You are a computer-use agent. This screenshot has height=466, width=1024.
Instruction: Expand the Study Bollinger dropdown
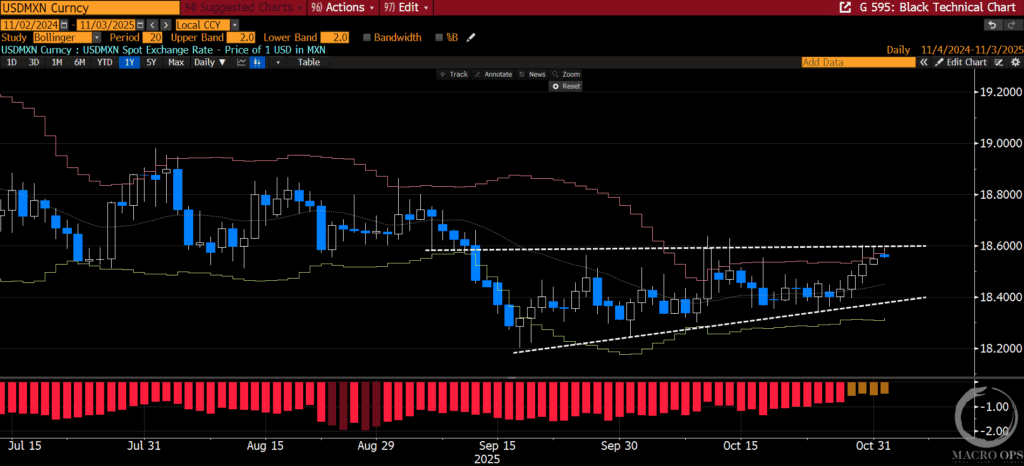97,37
